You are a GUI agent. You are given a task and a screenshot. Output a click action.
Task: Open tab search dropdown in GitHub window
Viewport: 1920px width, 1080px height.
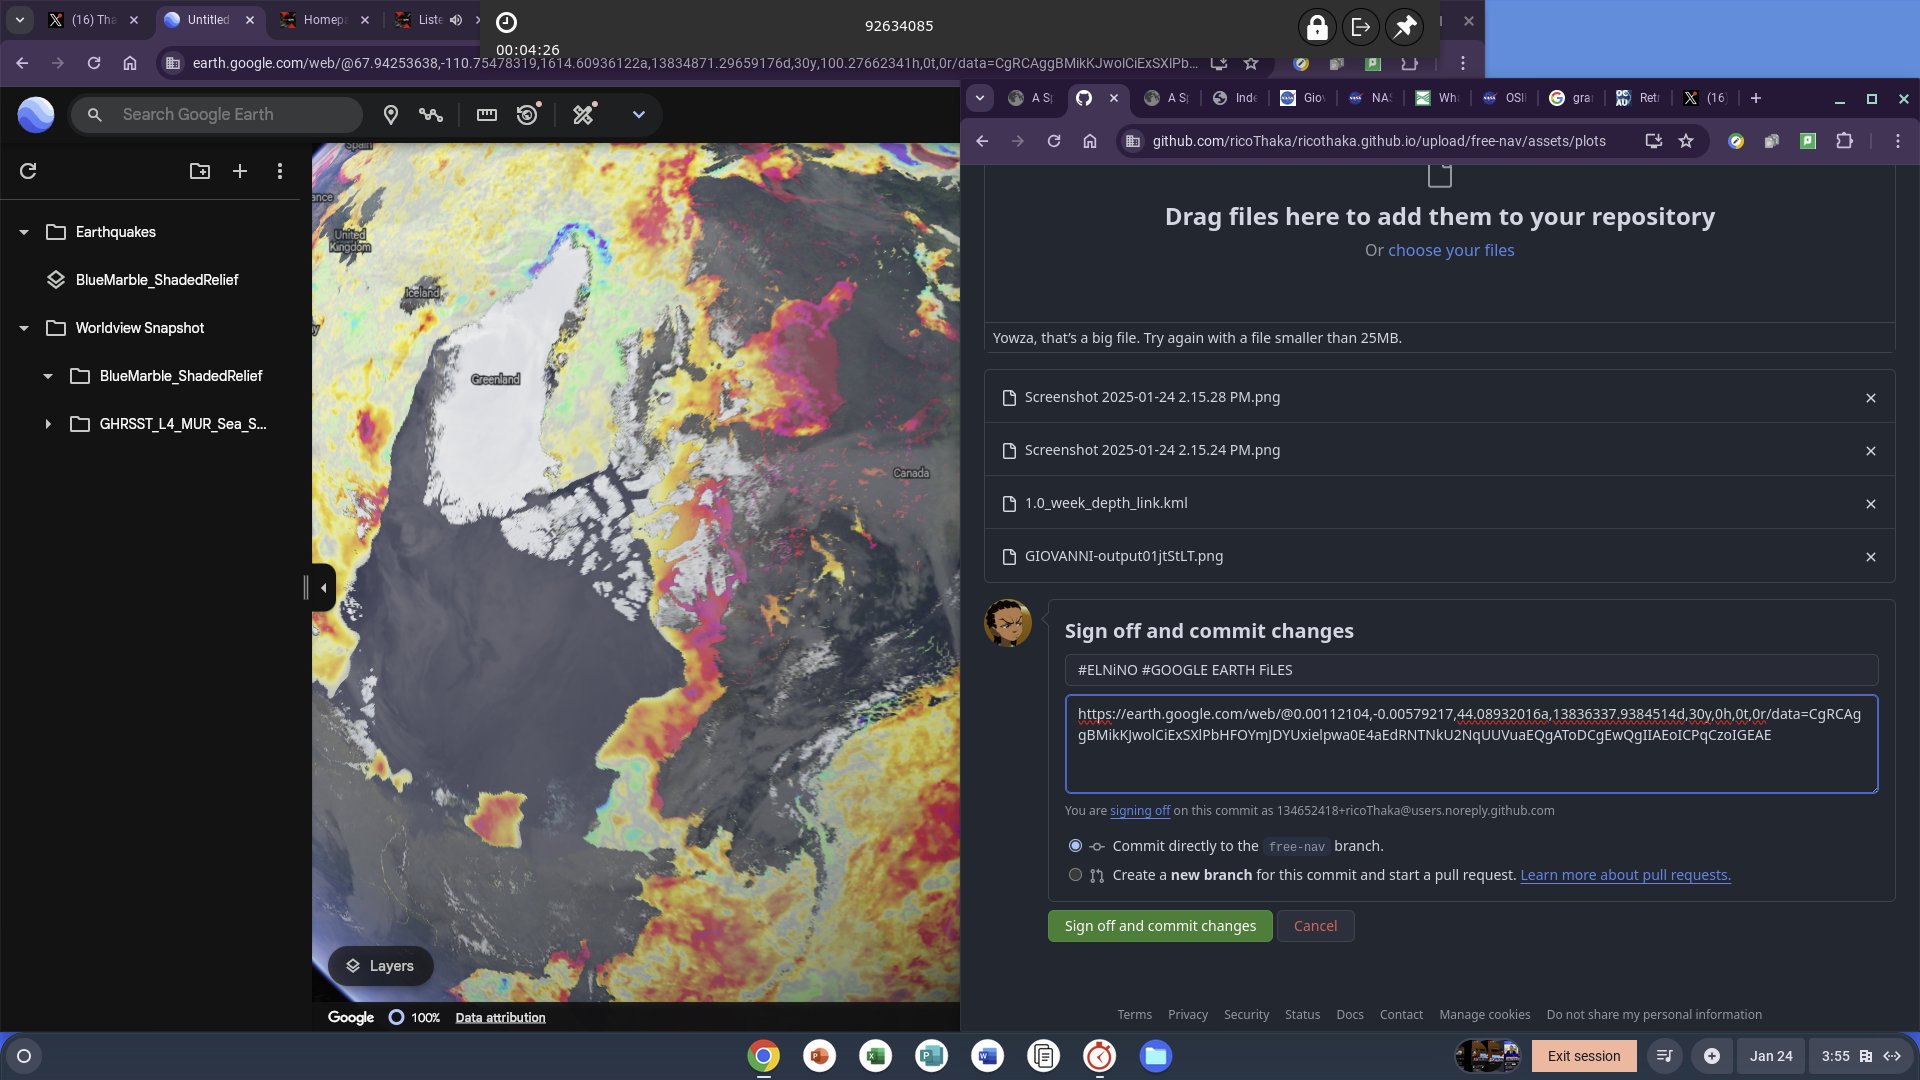pos(980,98)
